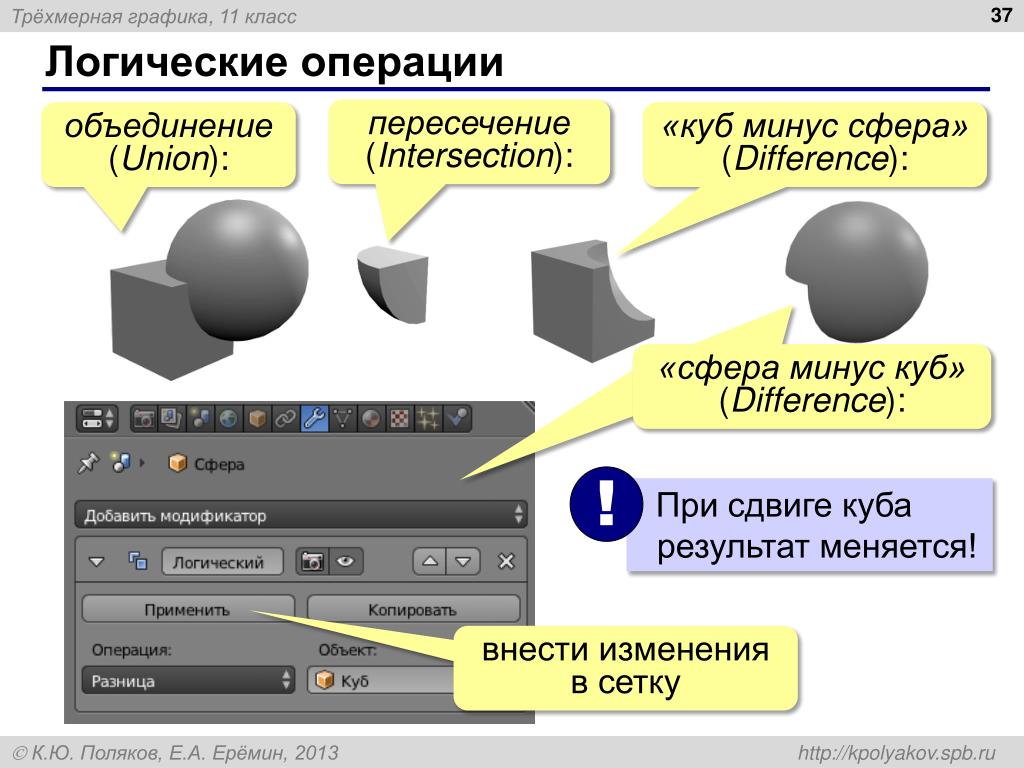This screenshot has height=768, width=1024.
Task: Click the пересечение (Intersection) callout
Action: click(469, 140)
